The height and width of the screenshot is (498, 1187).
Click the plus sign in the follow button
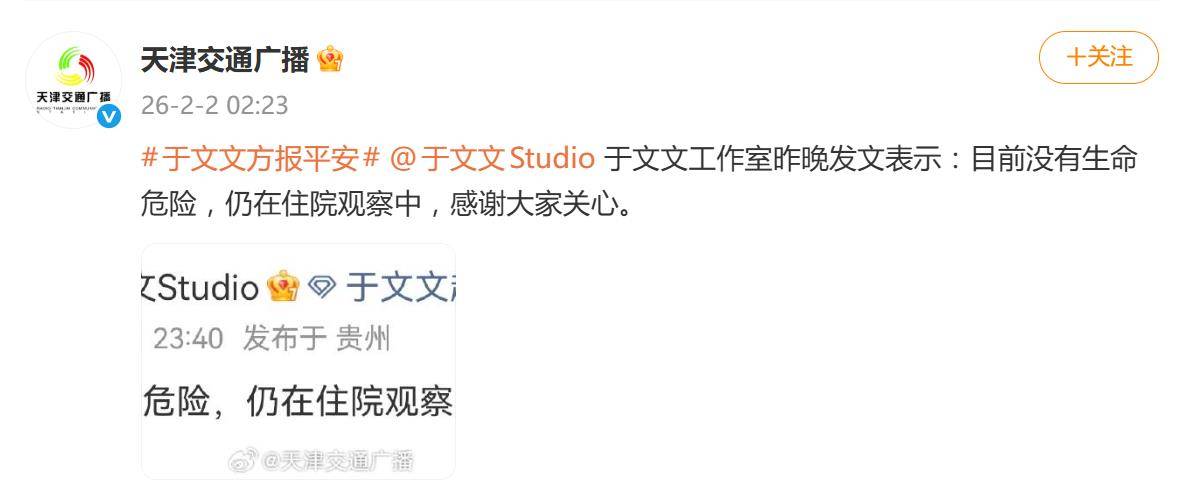click(1076, 58)
